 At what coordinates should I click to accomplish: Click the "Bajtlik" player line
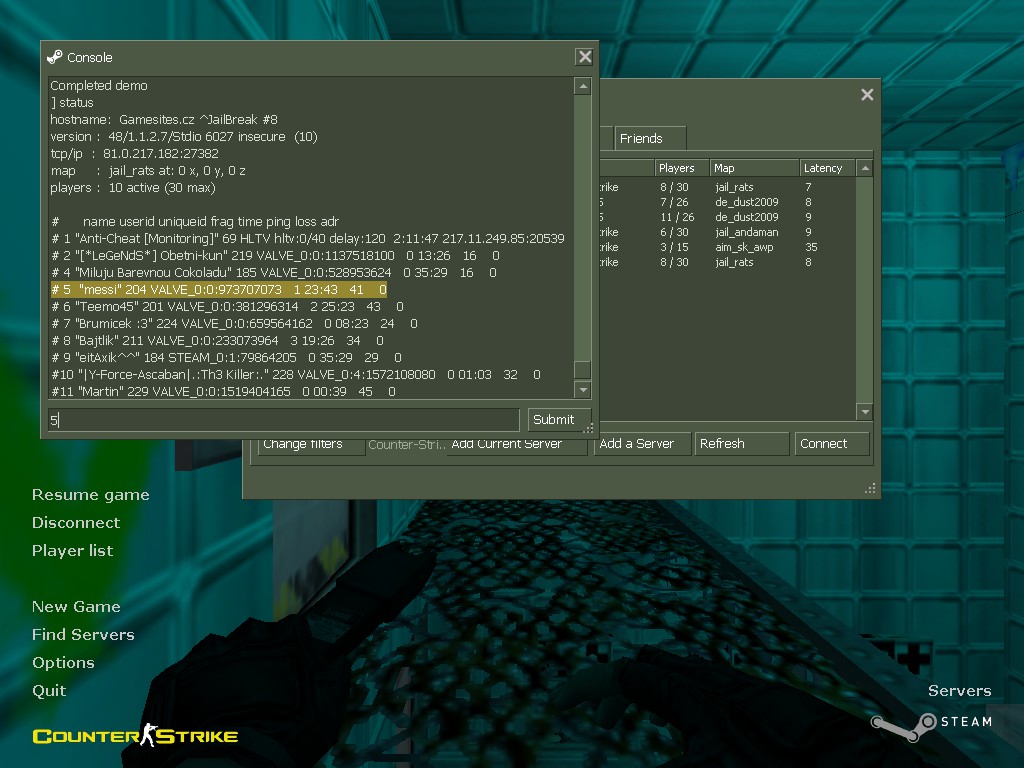[217, 340]
